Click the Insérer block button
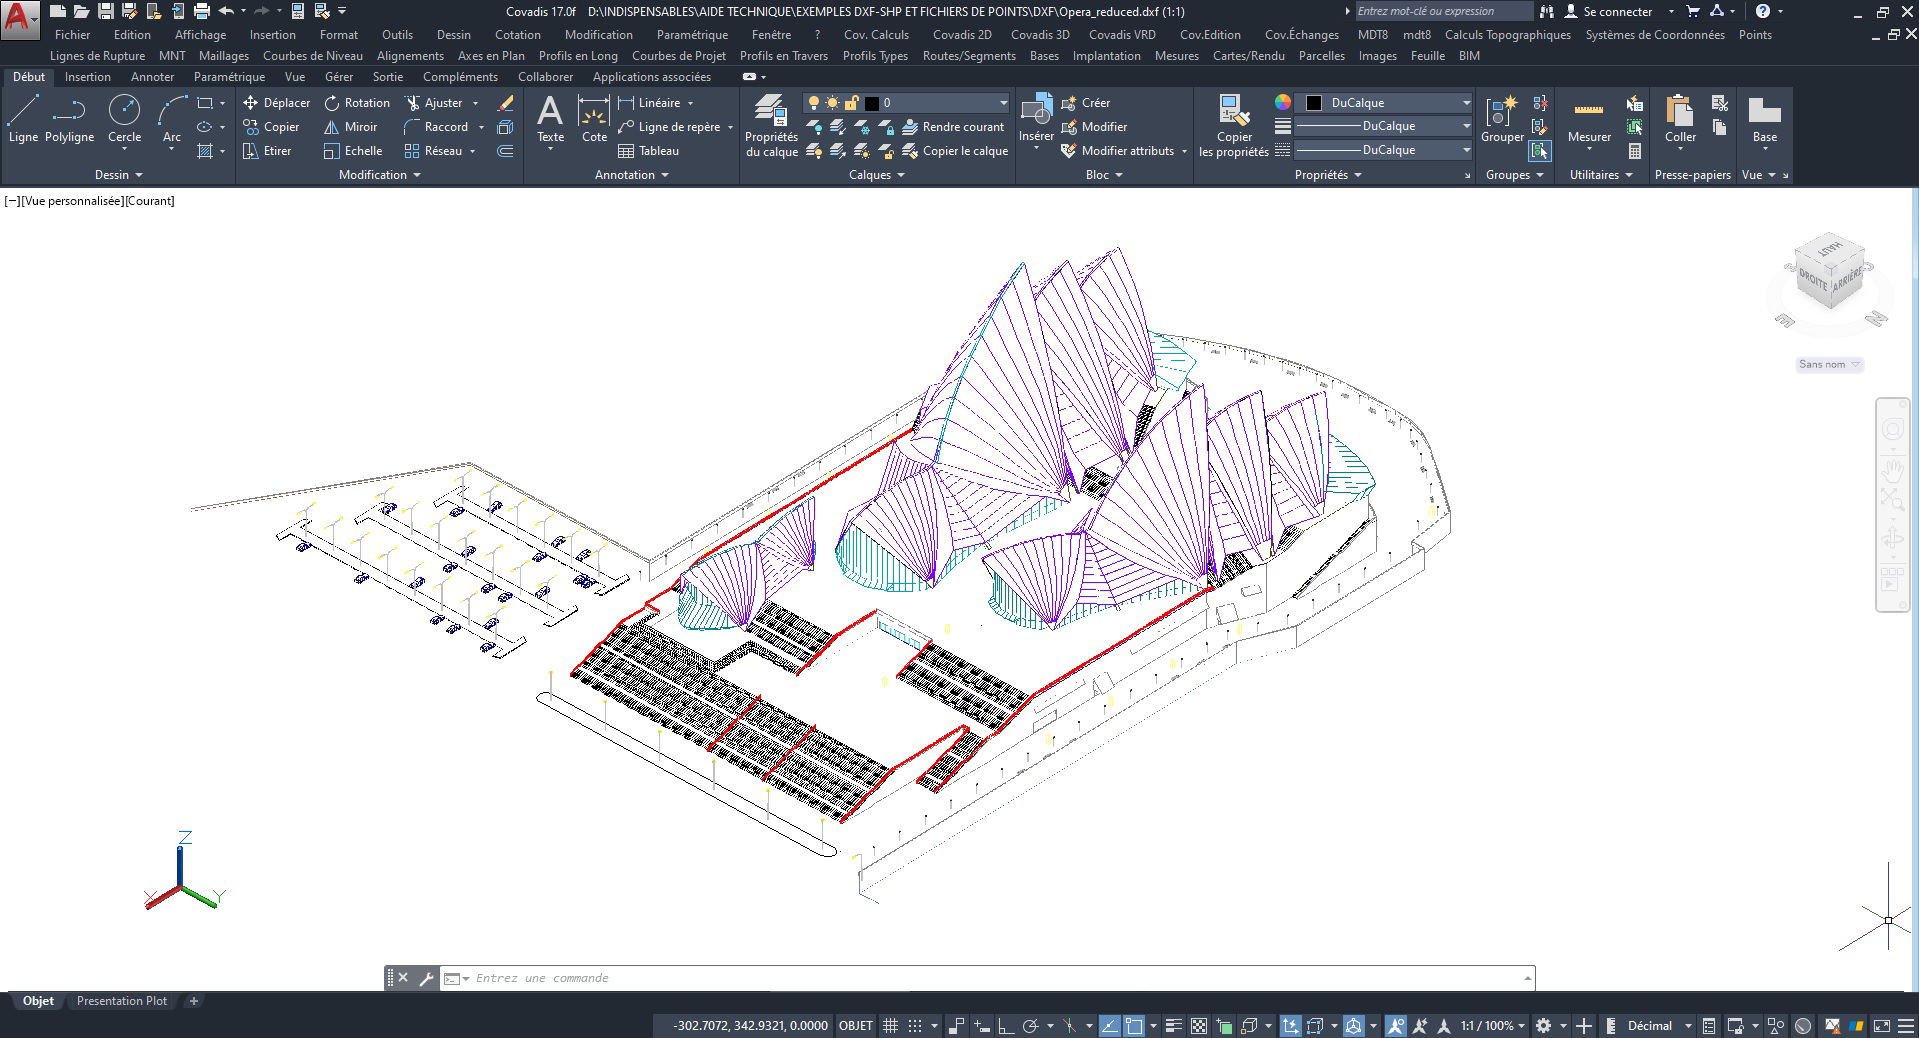 tap(1036, 120)
